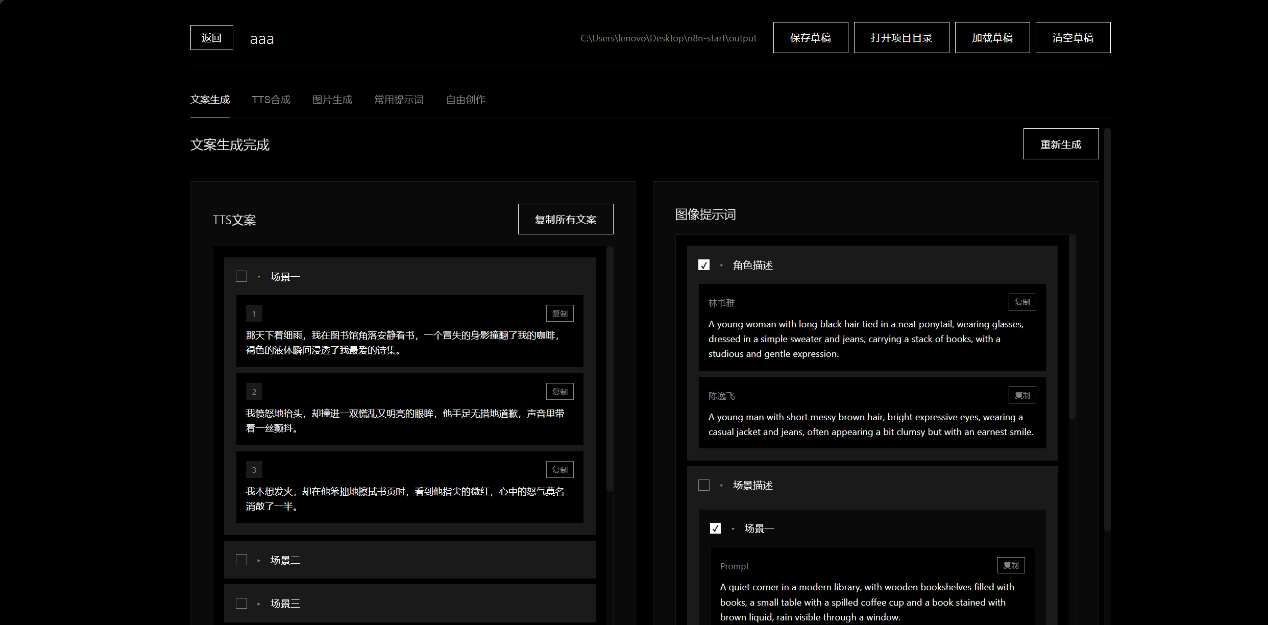
Task: Switch to the TTS合成 tab
Action: tap(271, 100)
